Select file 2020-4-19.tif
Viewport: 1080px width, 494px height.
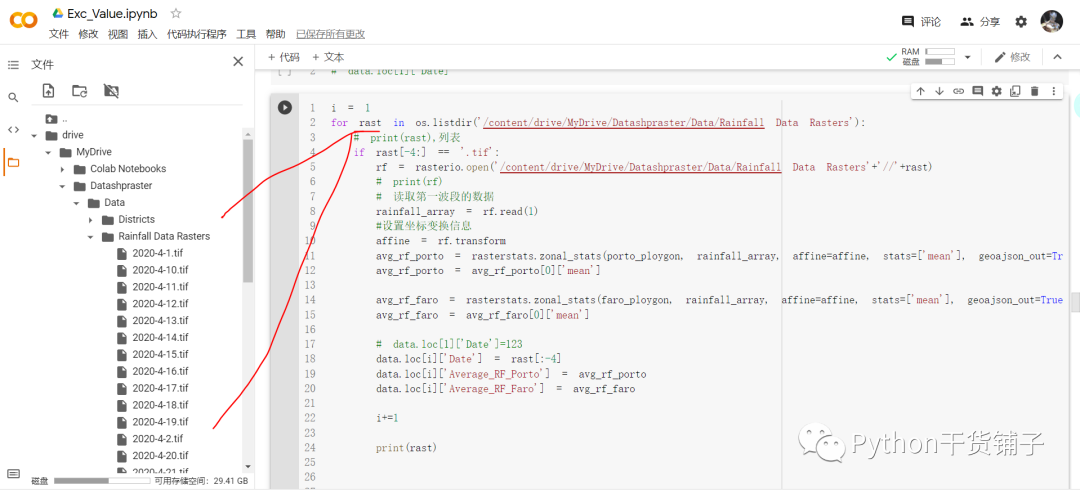(x=160, y=422)
